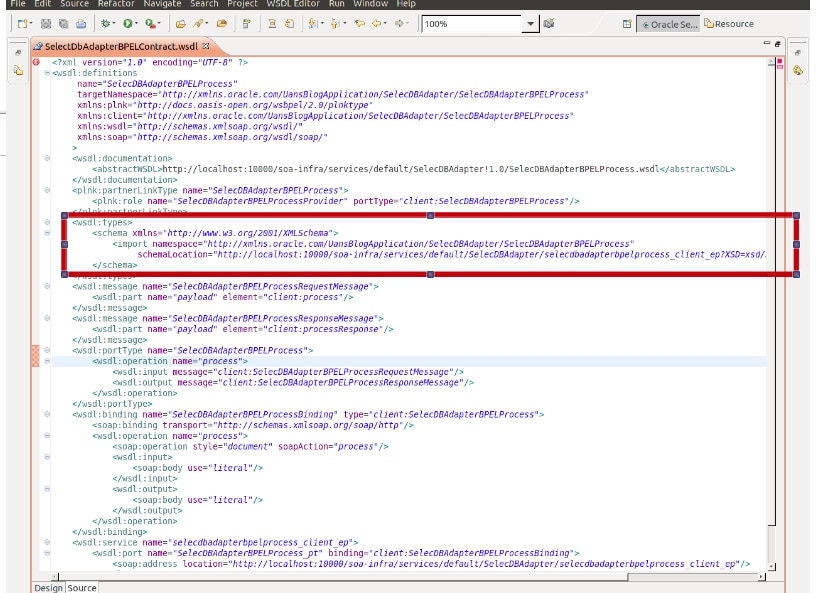Collapse the wsdl:service element fold
This screenshot has height=593, width=817.
[47, 542]
